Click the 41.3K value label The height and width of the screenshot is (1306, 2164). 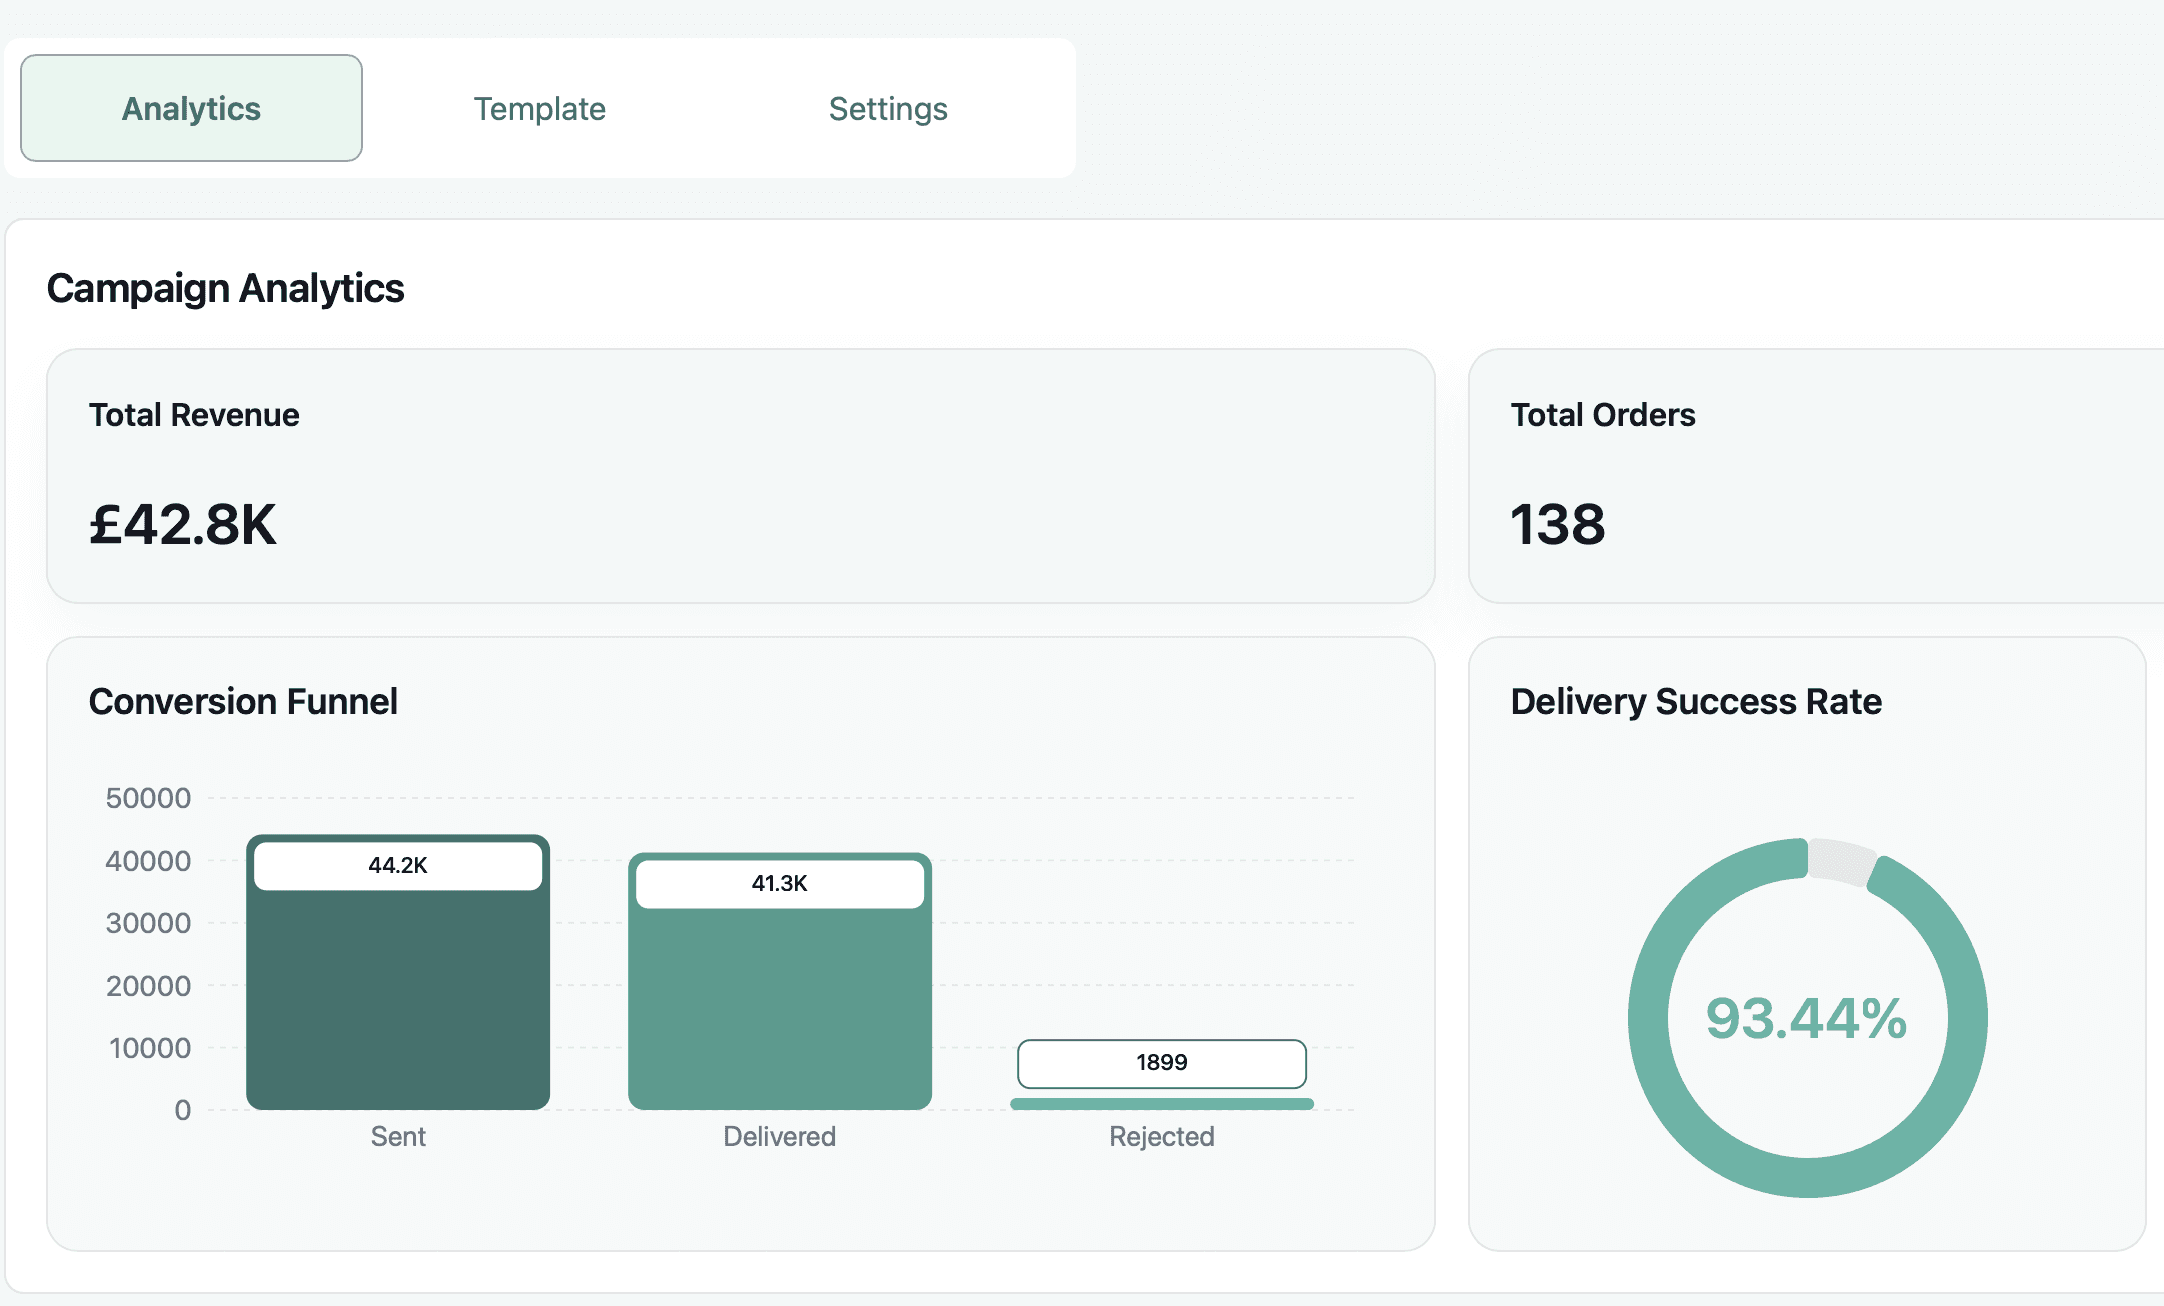779,883
